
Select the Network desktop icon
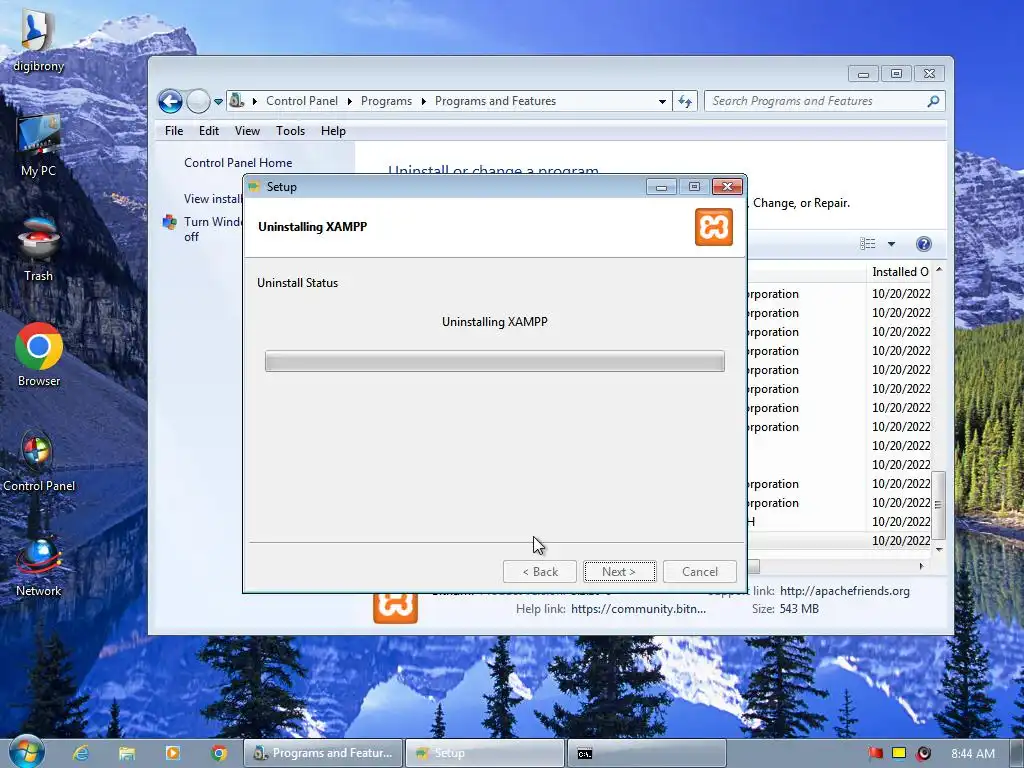click(x=39, y=566)
